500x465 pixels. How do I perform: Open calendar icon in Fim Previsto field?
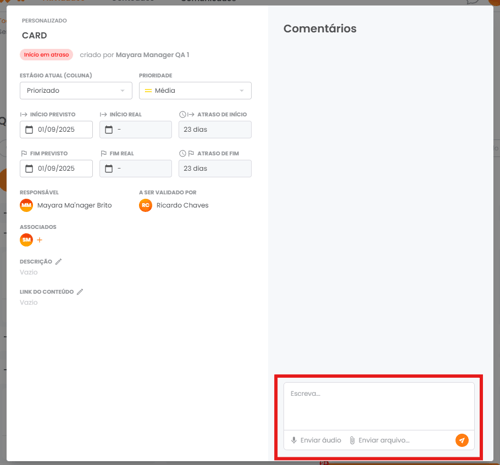click(x=29, y=168)
